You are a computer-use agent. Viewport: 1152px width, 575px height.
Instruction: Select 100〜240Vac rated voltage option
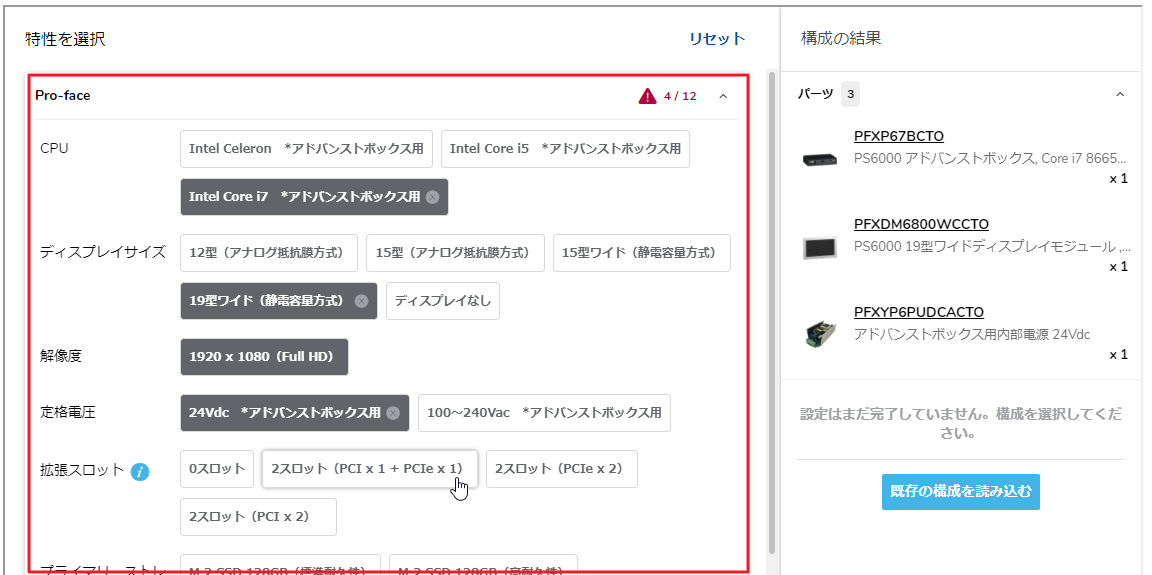pos(544,413)
